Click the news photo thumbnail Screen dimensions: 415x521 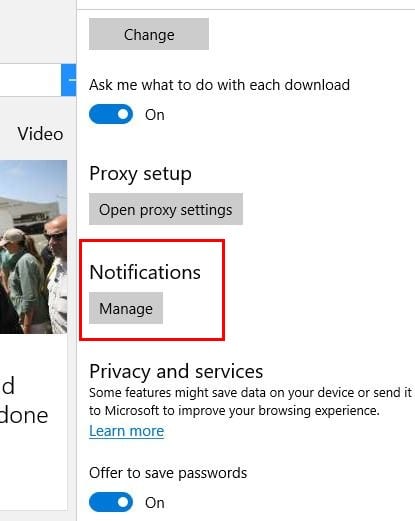coord(33,247)
